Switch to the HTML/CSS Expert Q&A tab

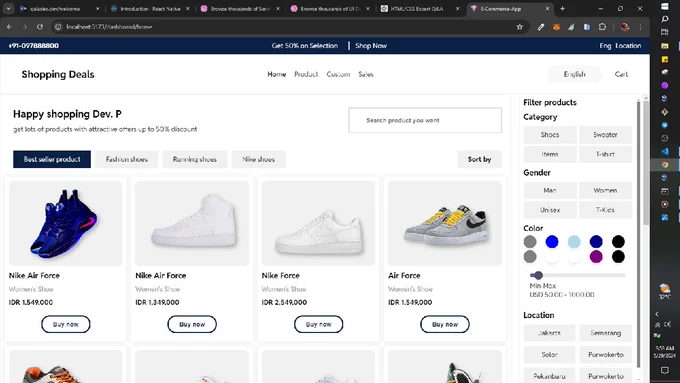tap(417, 9)
